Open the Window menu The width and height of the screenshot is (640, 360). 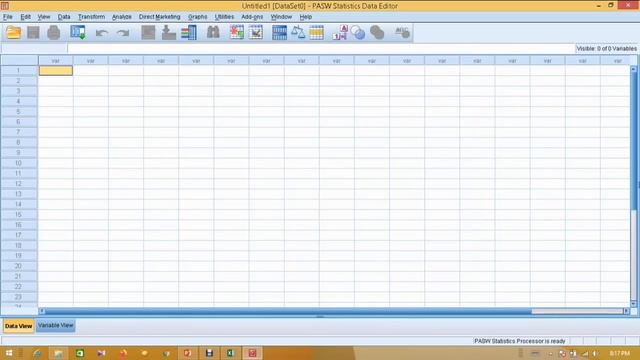pos(281,17)
